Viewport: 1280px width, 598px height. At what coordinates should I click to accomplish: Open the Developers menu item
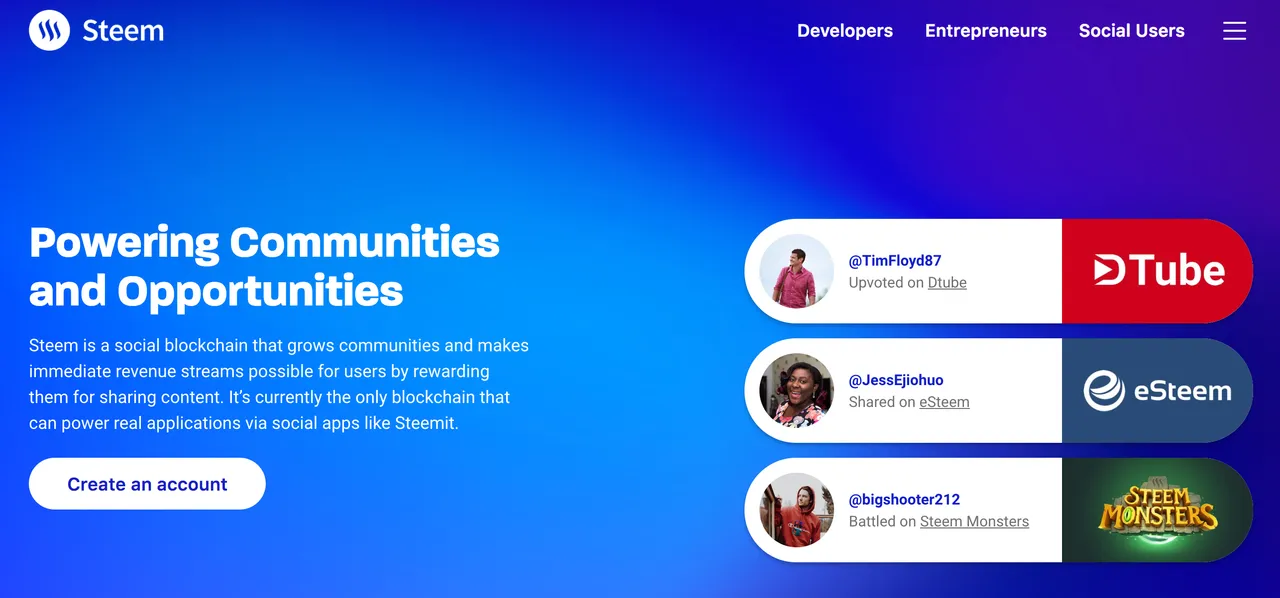(845, 31)
